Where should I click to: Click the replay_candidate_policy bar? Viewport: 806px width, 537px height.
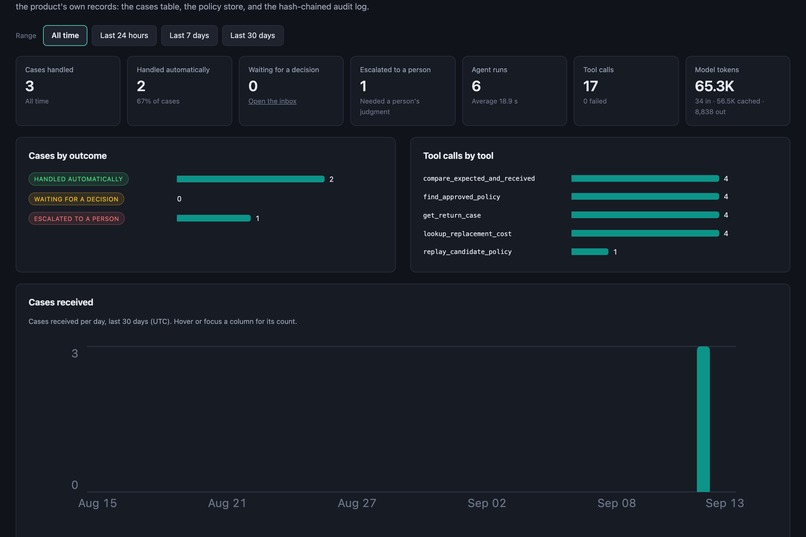click(590, 252)
